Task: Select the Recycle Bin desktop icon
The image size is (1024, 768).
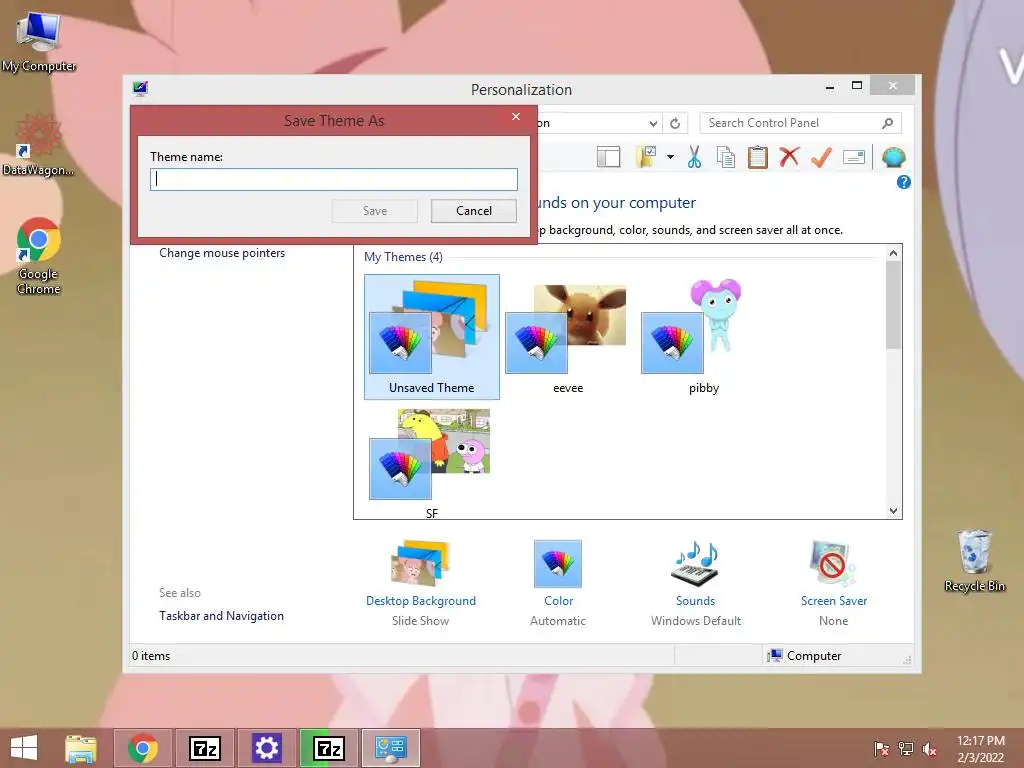Action: click(974, 560)
